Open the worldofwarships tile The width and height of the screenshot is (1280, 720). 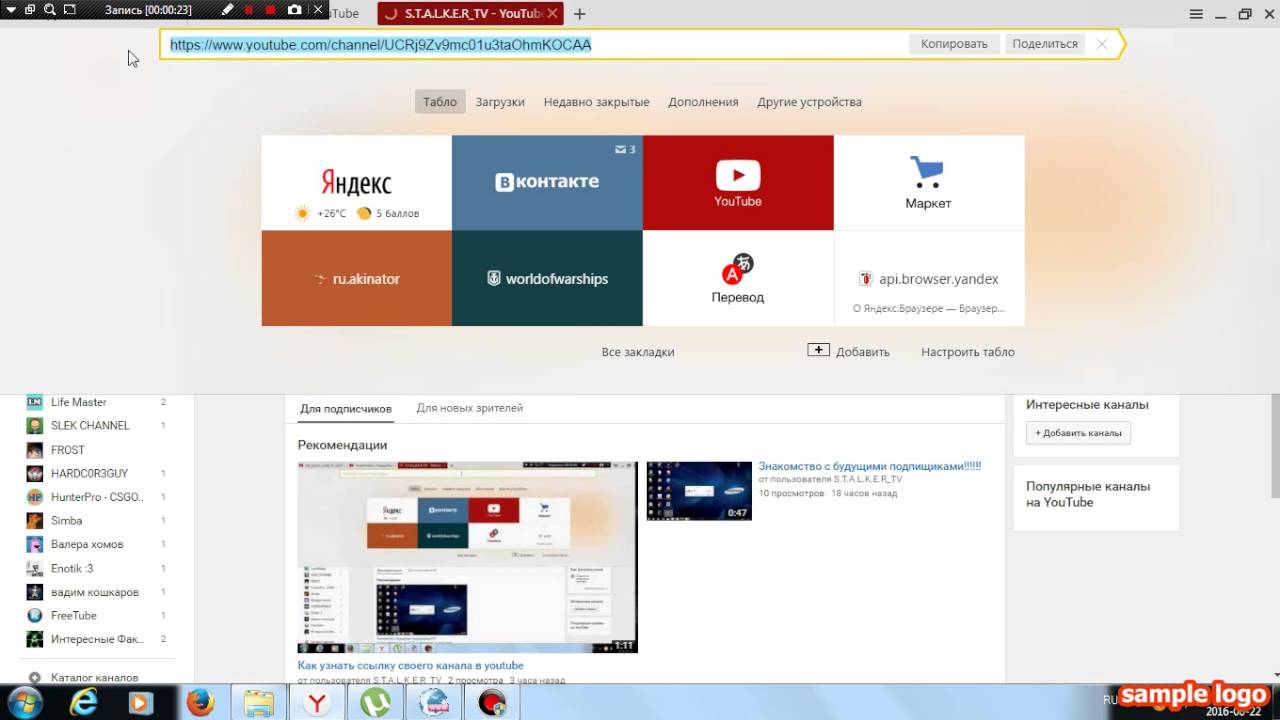(547, 278)
